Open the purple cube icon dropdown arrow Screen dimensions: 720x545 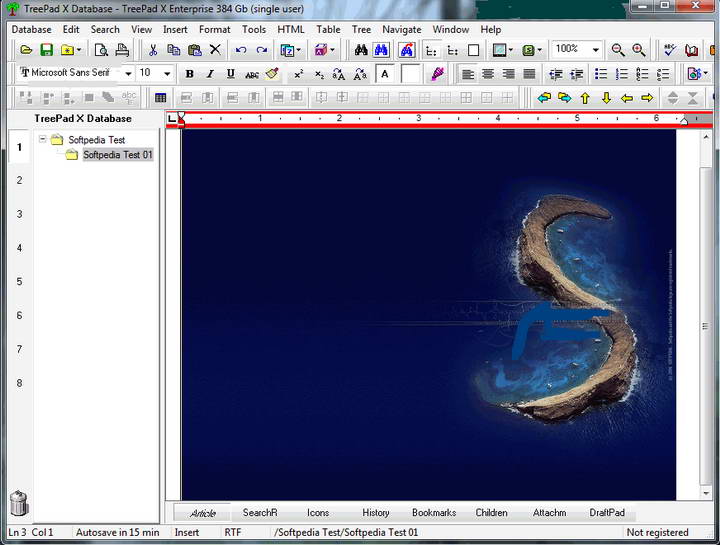pos(332,50)
